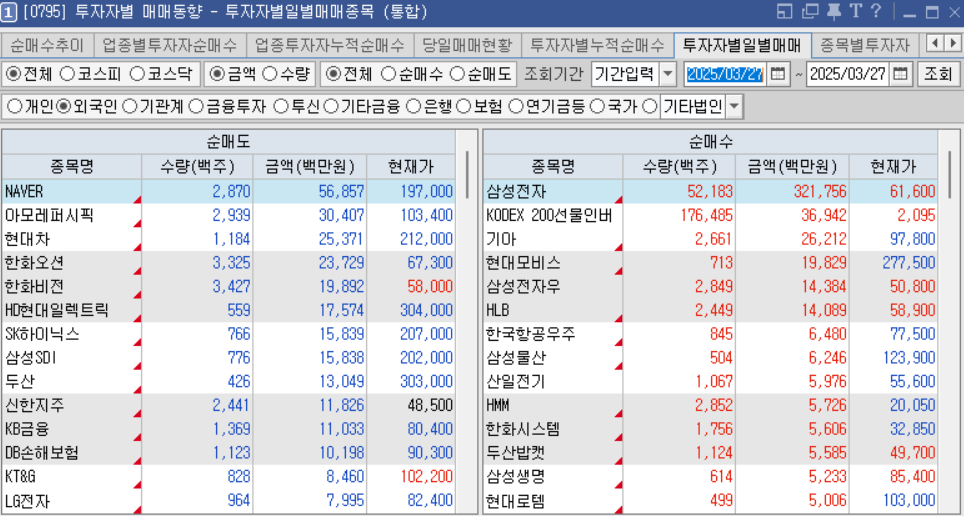Select the KB금융 row

[x=228, y=429]
